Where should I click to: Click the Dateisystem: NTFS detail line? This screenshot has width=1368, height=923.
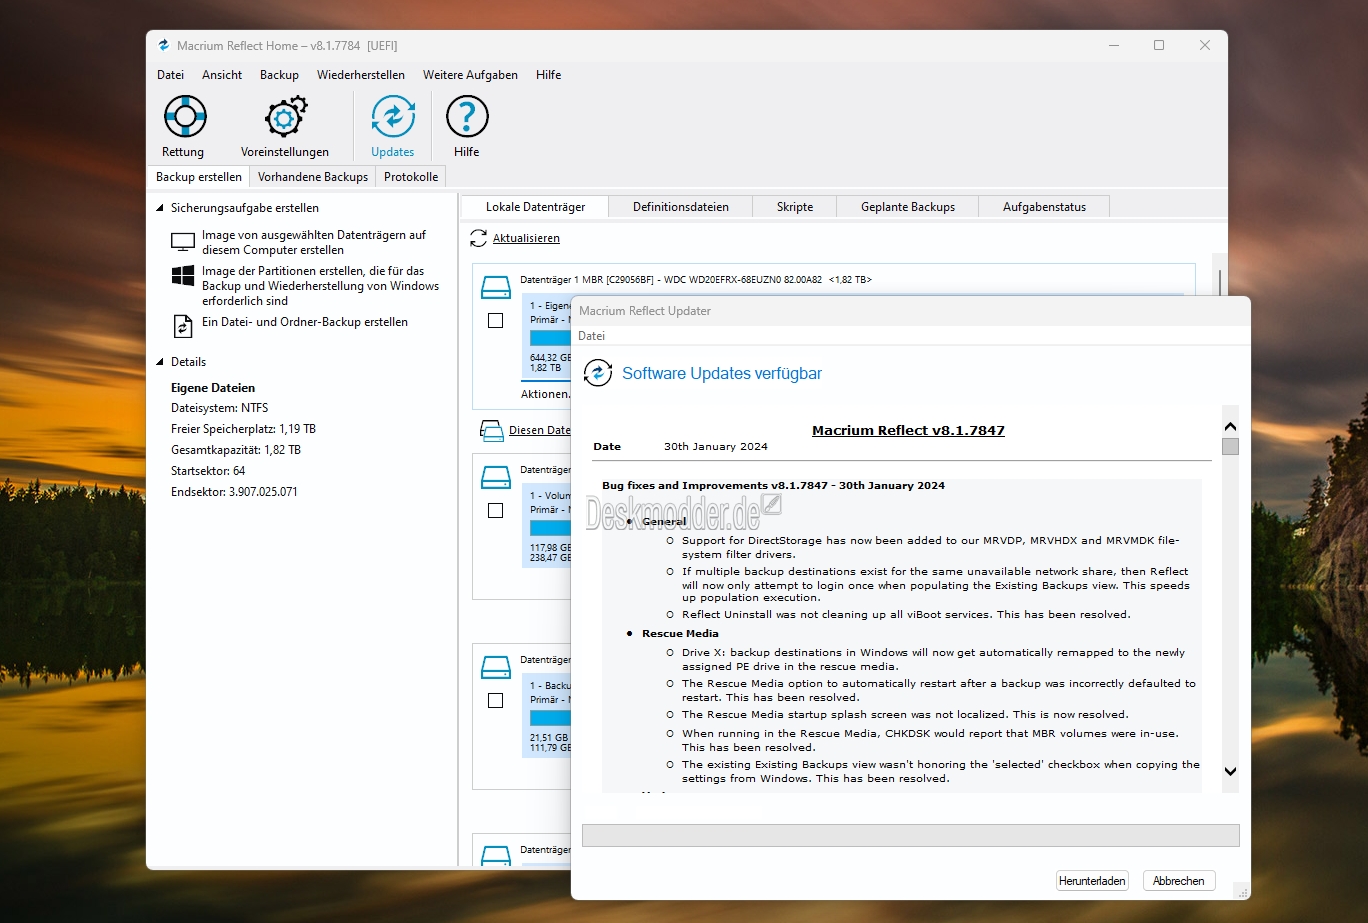[x=219, y=408]
